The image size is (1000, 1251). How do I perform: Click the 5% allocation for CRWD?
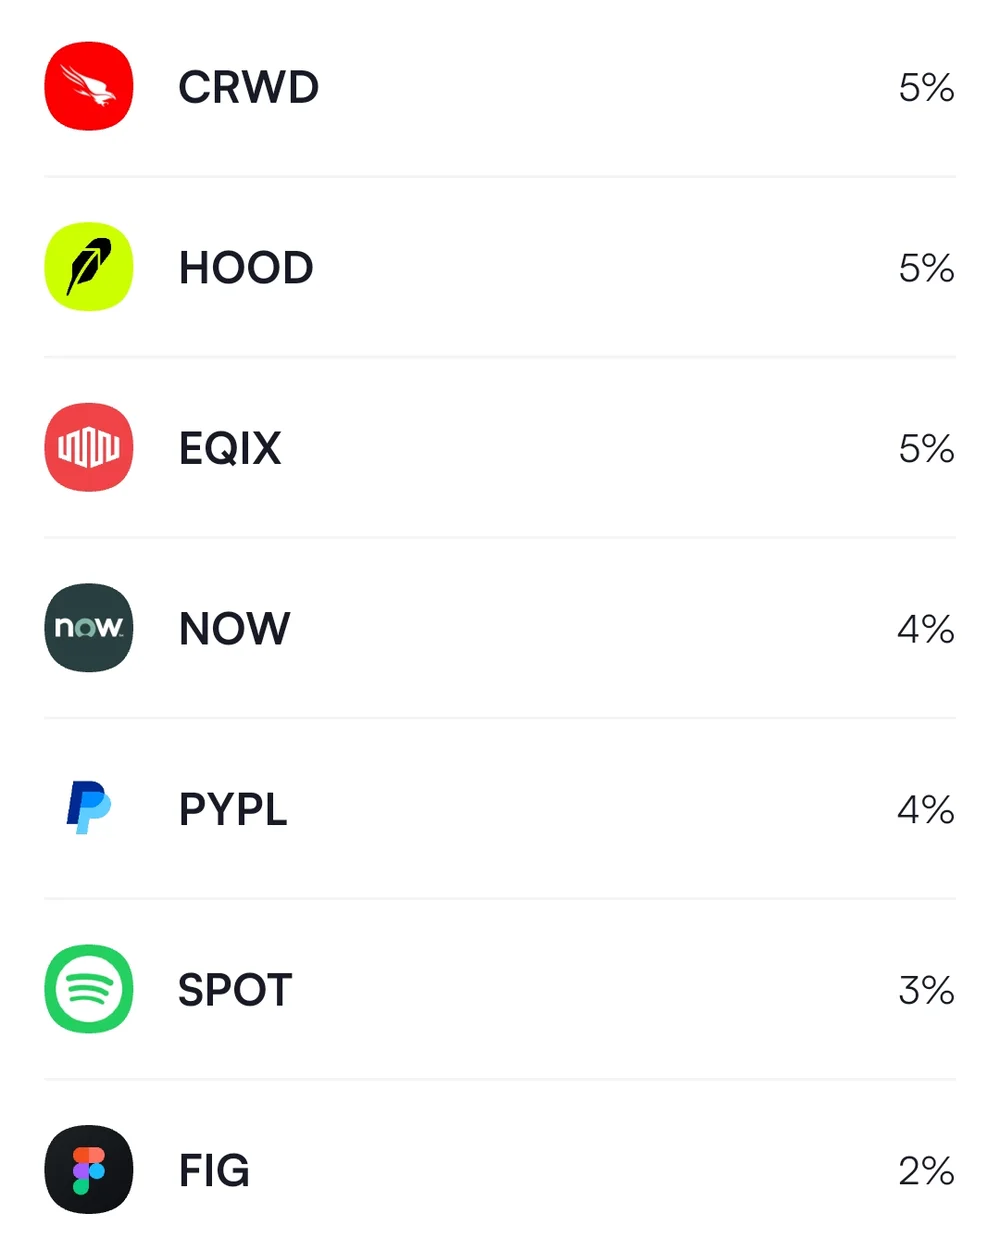tap(926, 88)
